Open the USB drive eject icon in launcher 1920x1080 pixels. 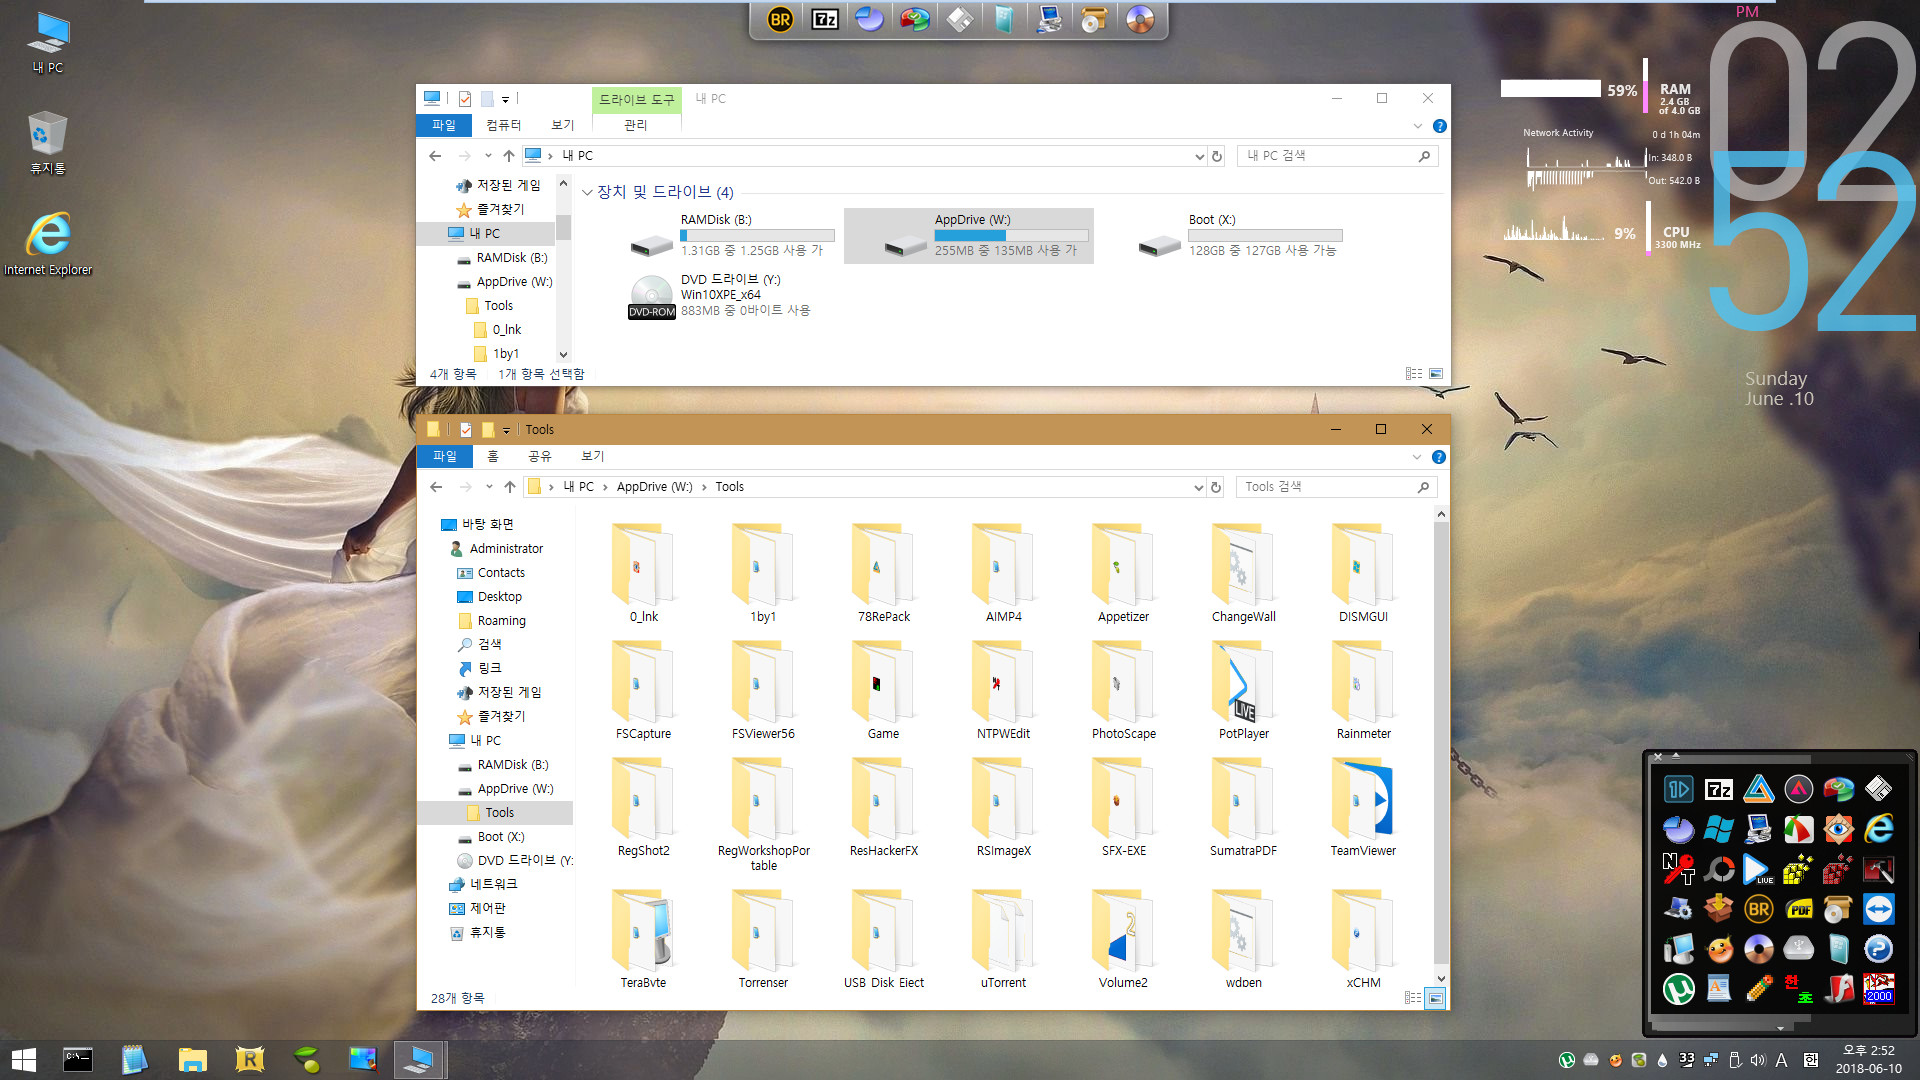coord(1798,949)
